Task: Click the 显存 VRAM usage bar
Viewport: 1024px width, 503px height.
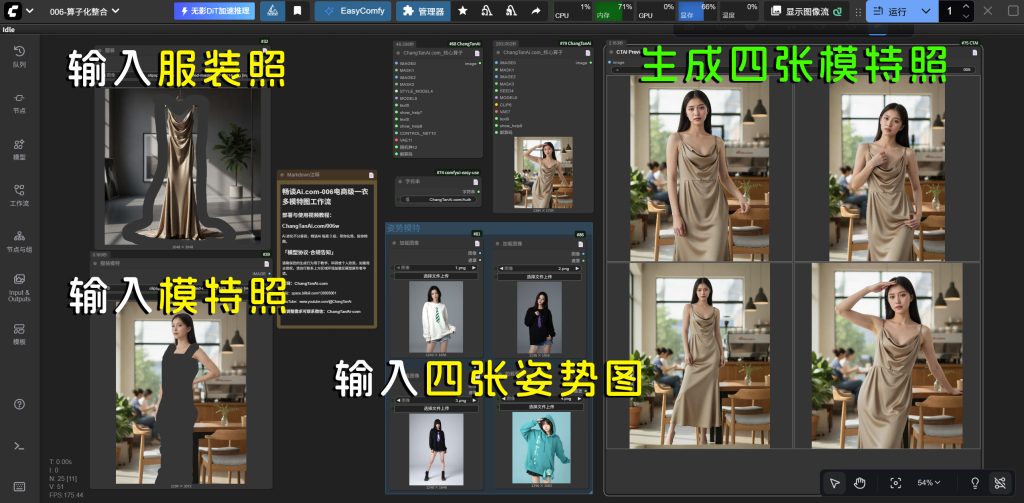Action: [697, 11]
